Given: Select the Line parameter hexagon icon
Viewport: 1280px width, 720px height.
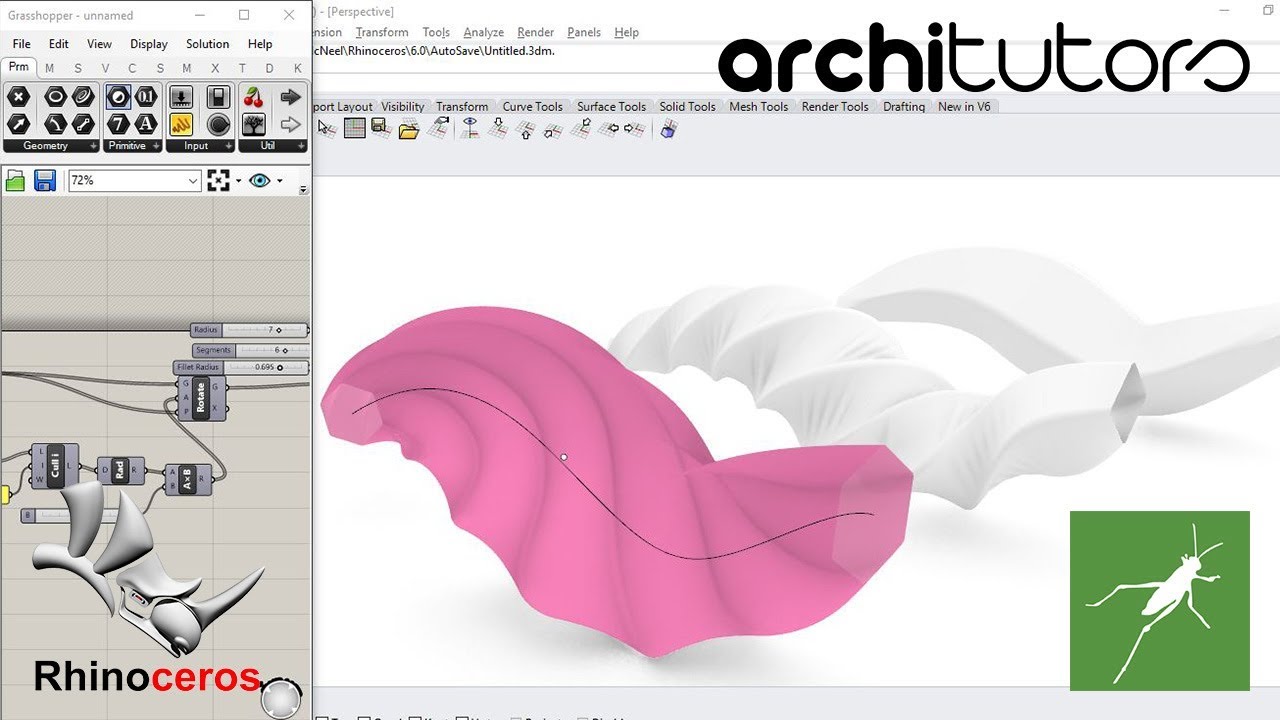Looking at the screenshot, I should [83, 124].
